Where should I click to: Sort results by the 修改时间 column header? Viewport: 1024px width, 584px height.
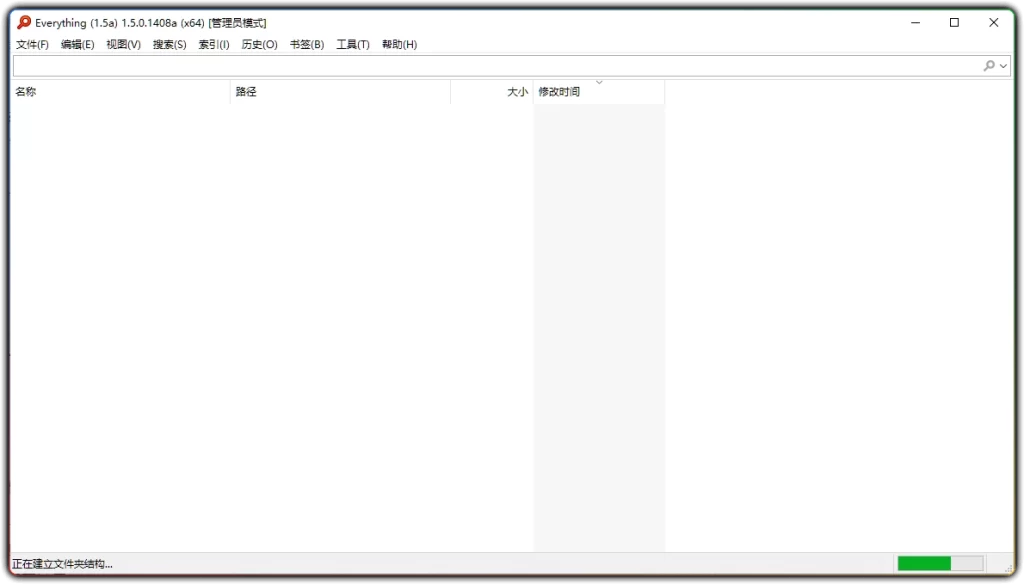coord(560,91)
